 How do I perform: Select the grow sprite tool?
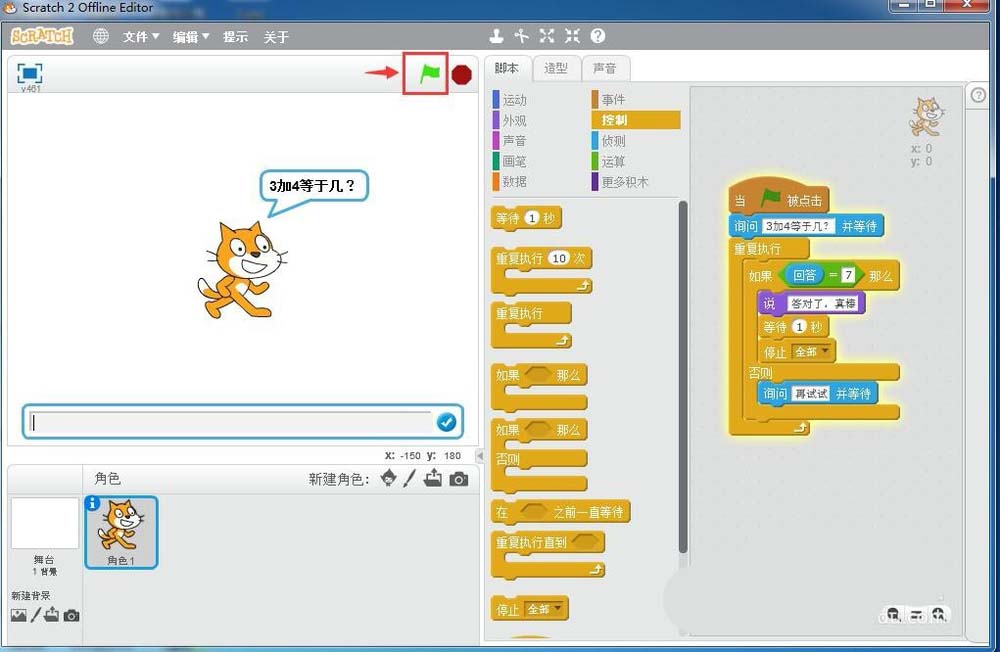point(547,36)
